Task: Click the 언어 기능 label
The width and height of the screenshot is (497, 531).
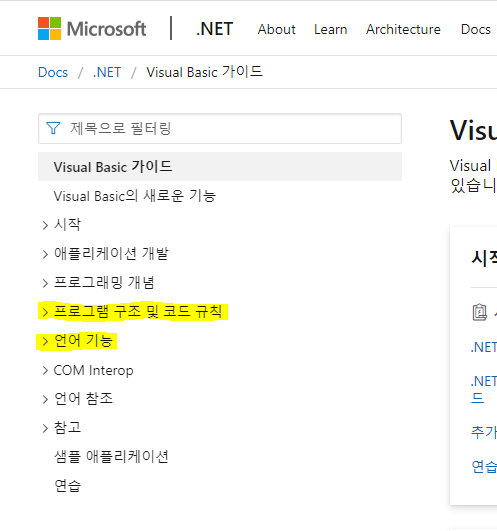Action: [x=83, y=341]
